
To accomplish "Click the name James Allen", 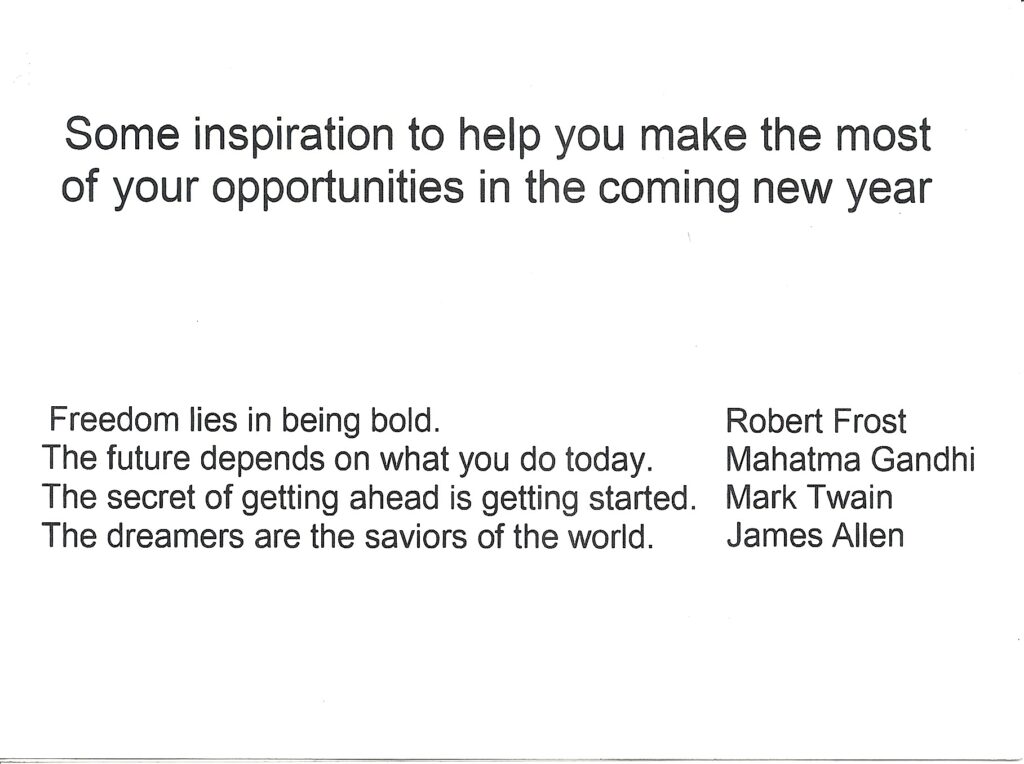I will click(x=815, y=536).
